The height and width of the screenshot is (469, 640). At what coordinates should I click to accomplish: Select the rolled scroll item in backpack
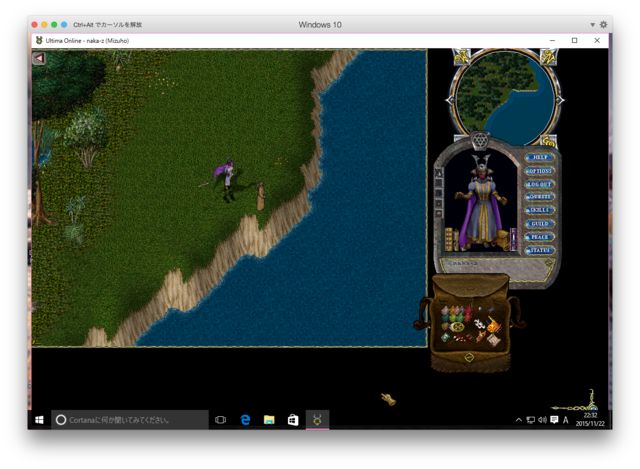pyautogui.click(x=493, y=339)
